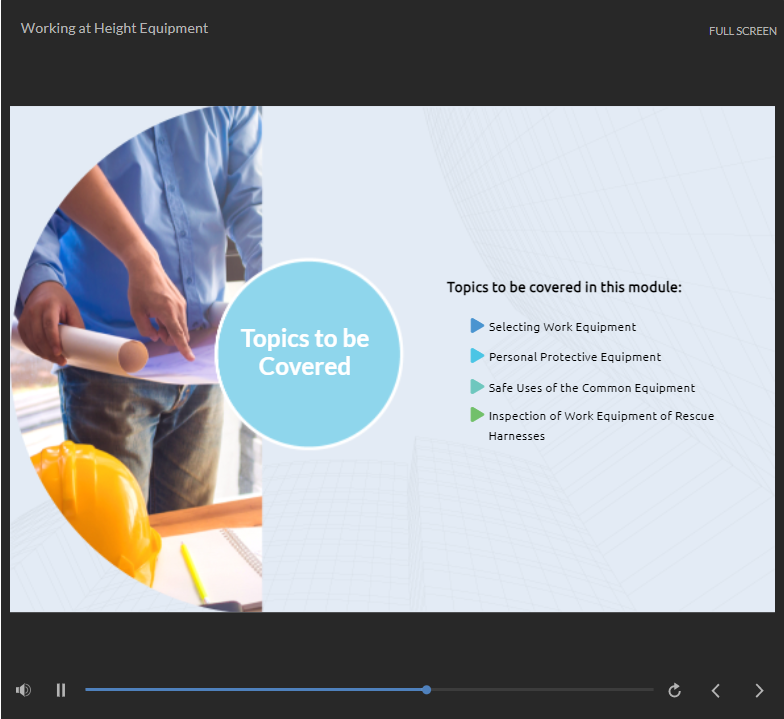Click the Topics to be covered heading
Image resolution: width=784 pixels, height=719 pixels.
tap(564, 287)
